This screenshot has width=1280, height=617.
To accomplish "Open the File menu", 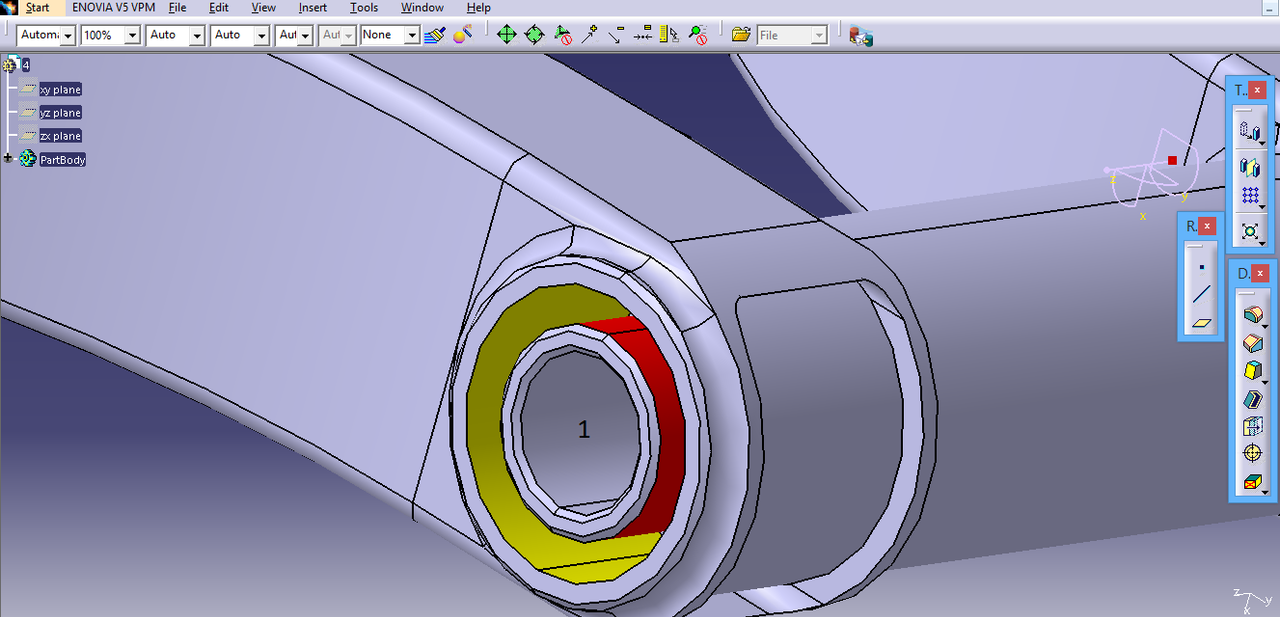I will [177, 7].
